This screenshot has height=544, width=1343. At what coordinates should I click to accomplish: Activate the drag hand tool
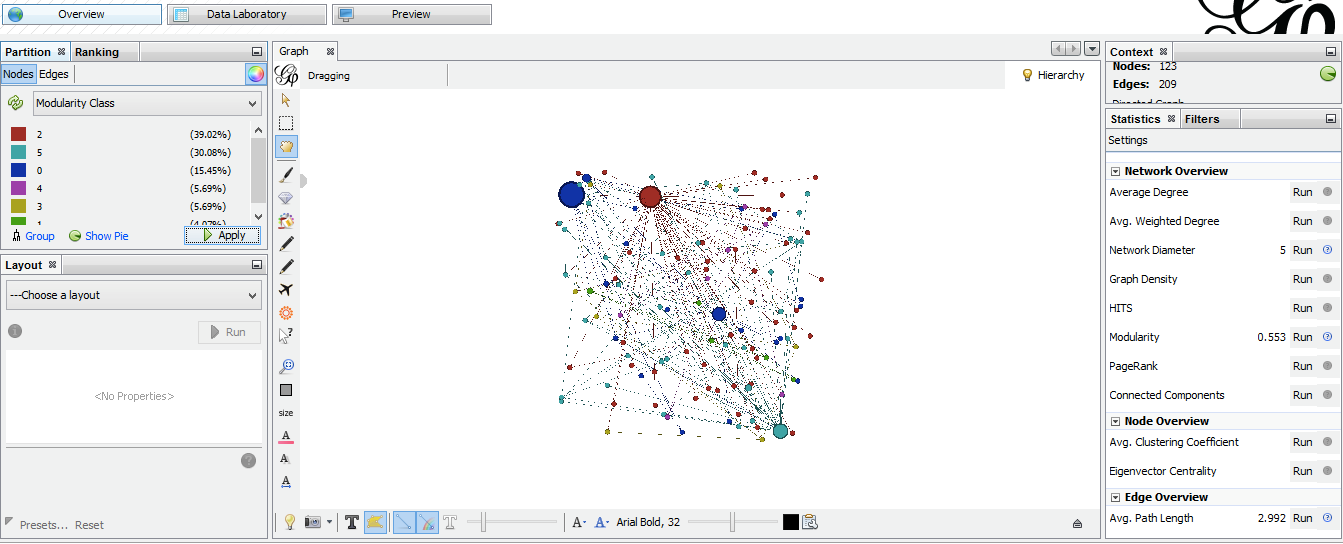[x=286, y=147]
